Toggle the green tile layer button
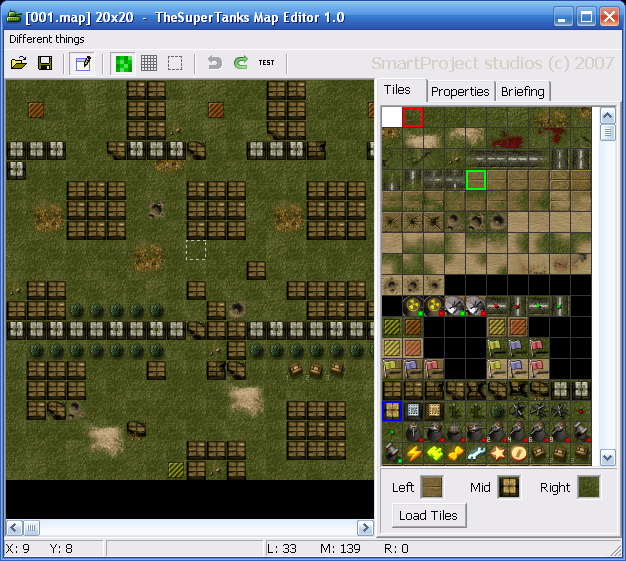 pos(123,63)
